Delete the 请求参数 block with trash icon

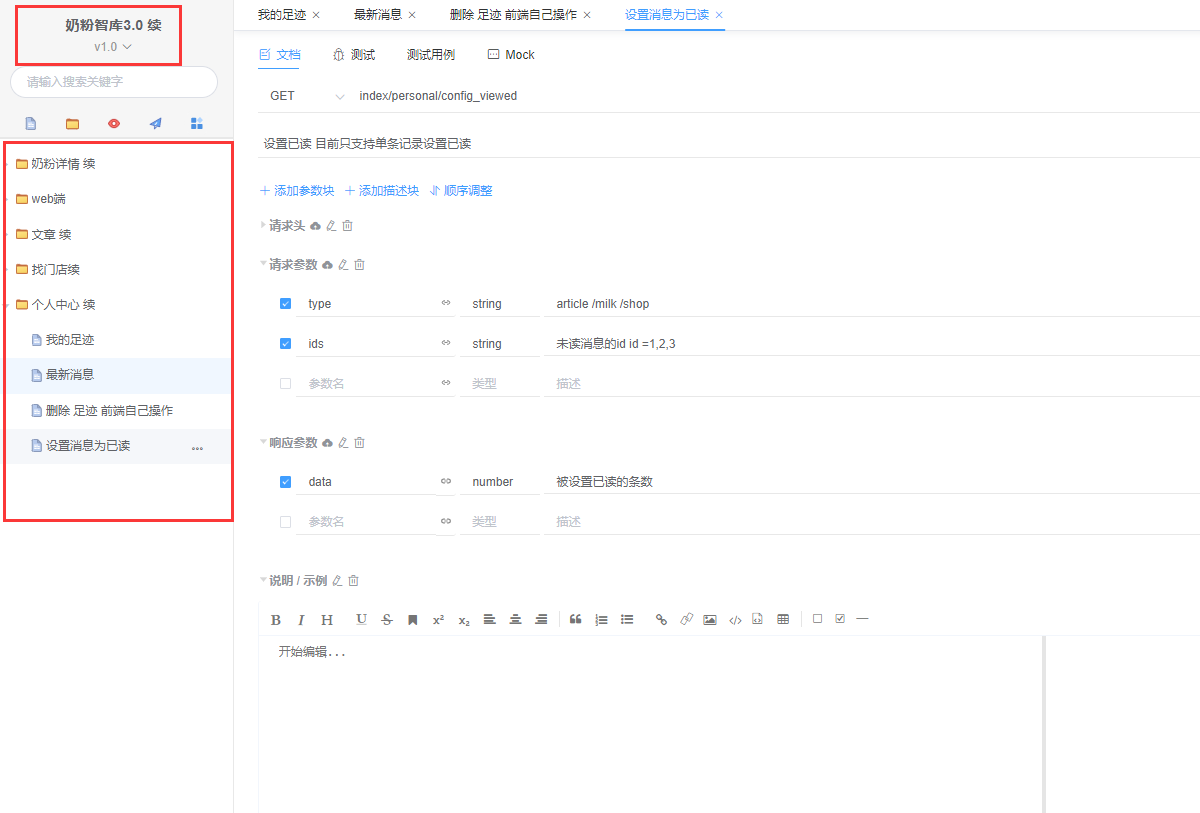(360, 265)
